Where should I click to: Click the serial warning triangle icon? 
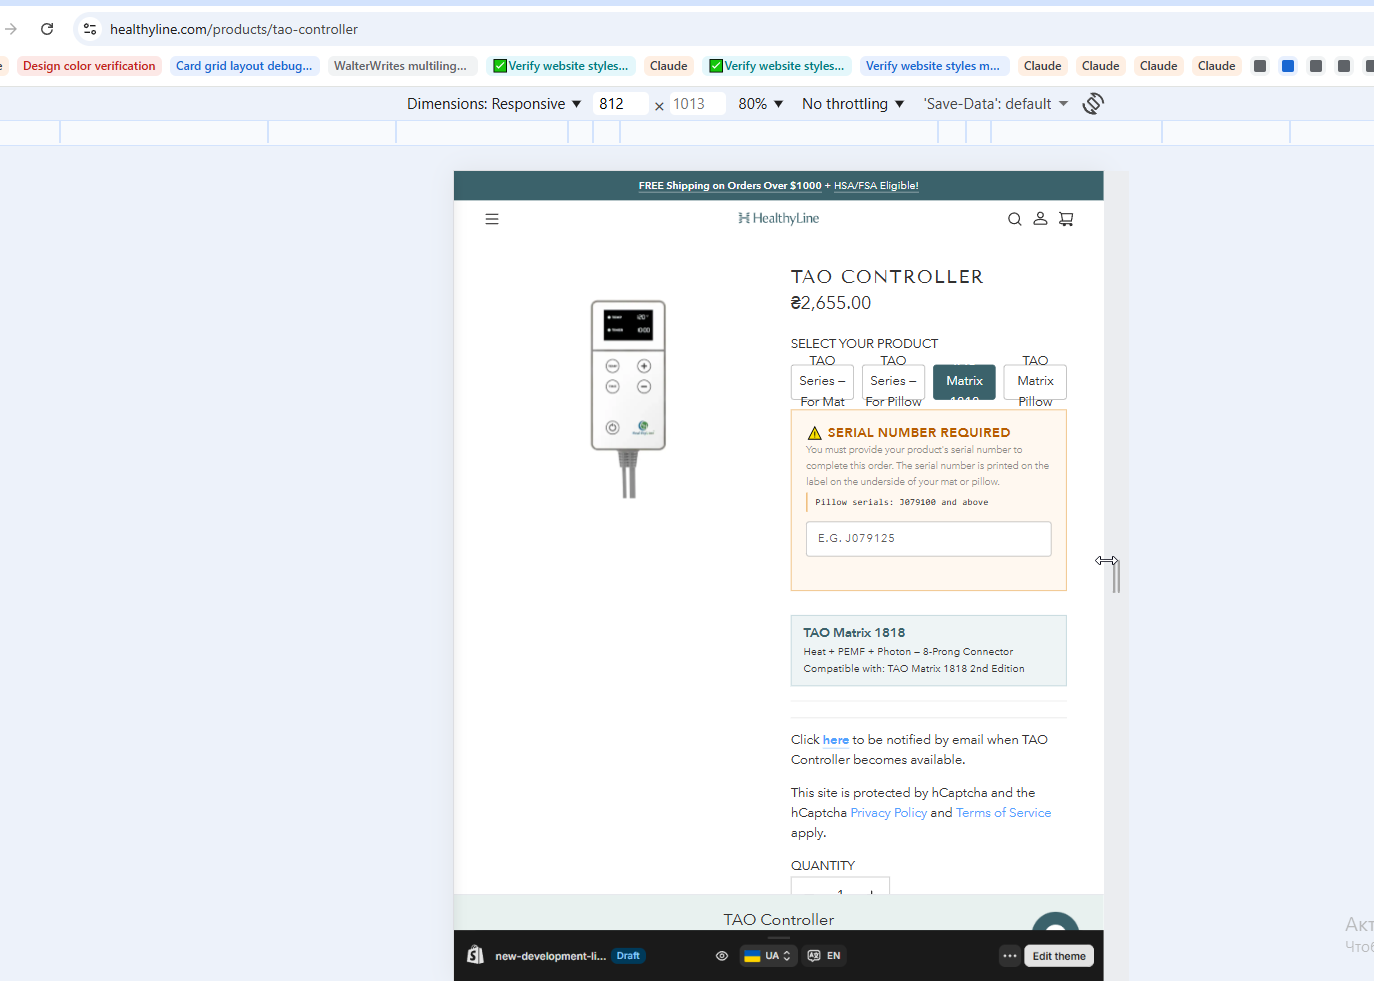point(814,433)
